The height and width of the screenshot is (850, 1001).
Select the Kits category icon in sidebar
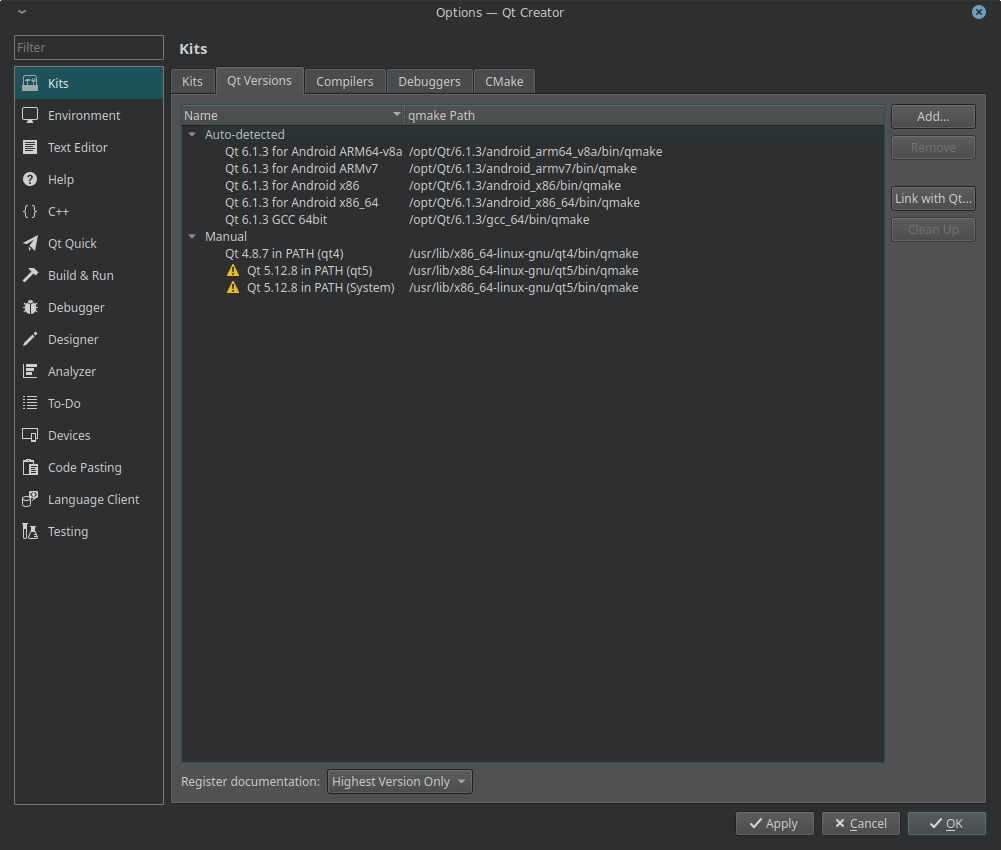click(30, 83)
